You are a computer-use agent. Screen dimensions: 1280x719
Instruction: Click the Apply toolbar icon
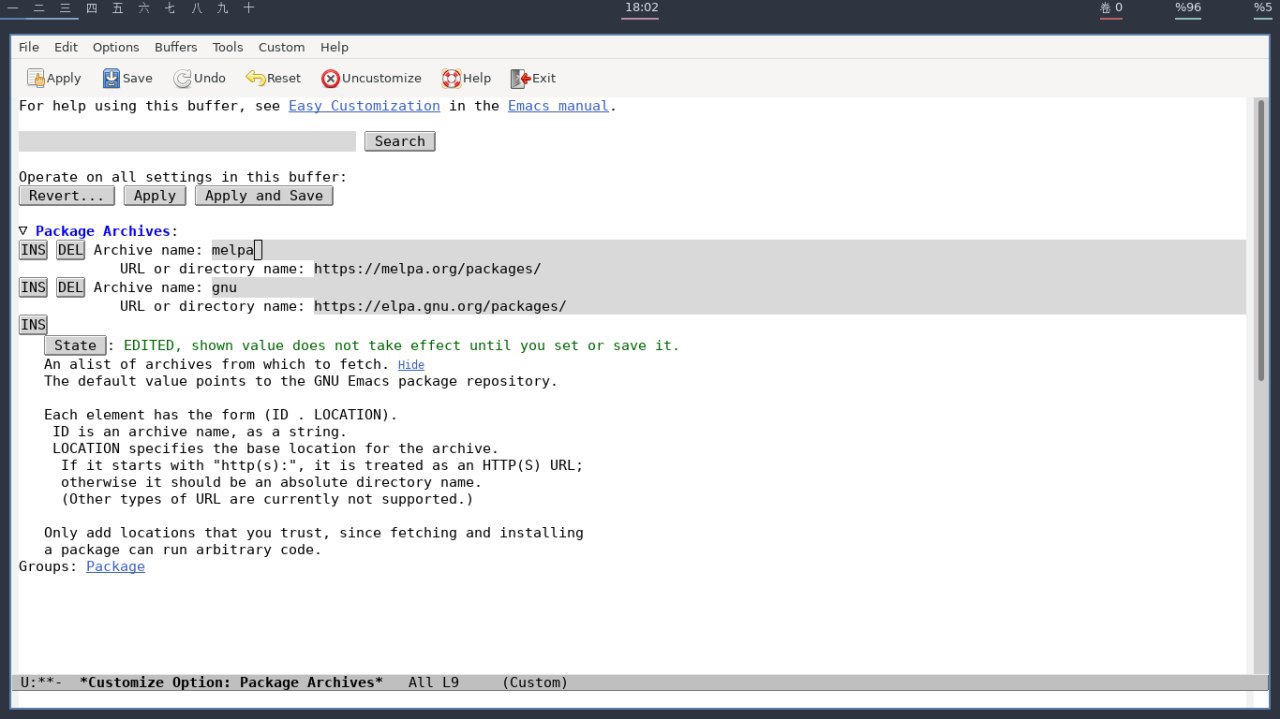(53, 78)
